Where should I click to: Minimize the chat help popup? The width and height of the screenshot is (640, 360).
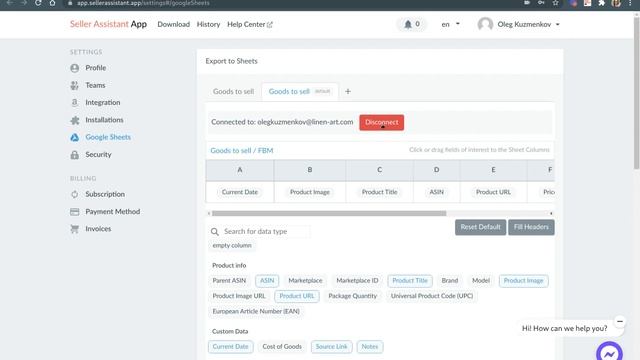pyautogui.click(x=620, y=322)
